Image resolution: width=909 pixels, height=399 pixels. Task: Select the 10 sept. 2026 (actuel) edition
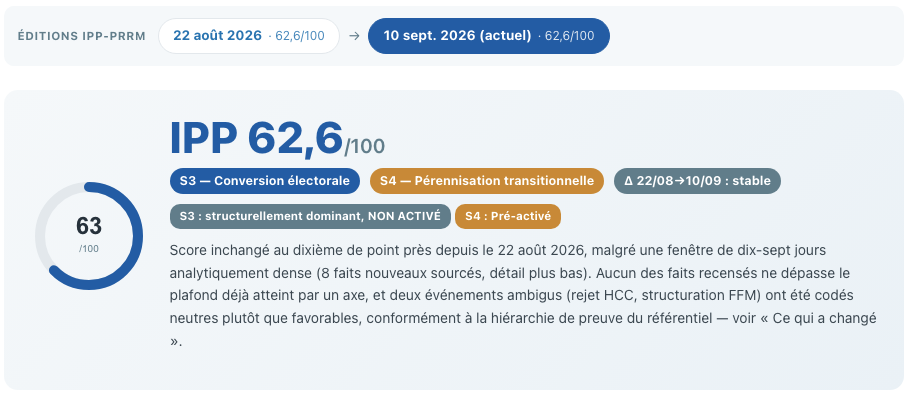[x=489, y=36]
